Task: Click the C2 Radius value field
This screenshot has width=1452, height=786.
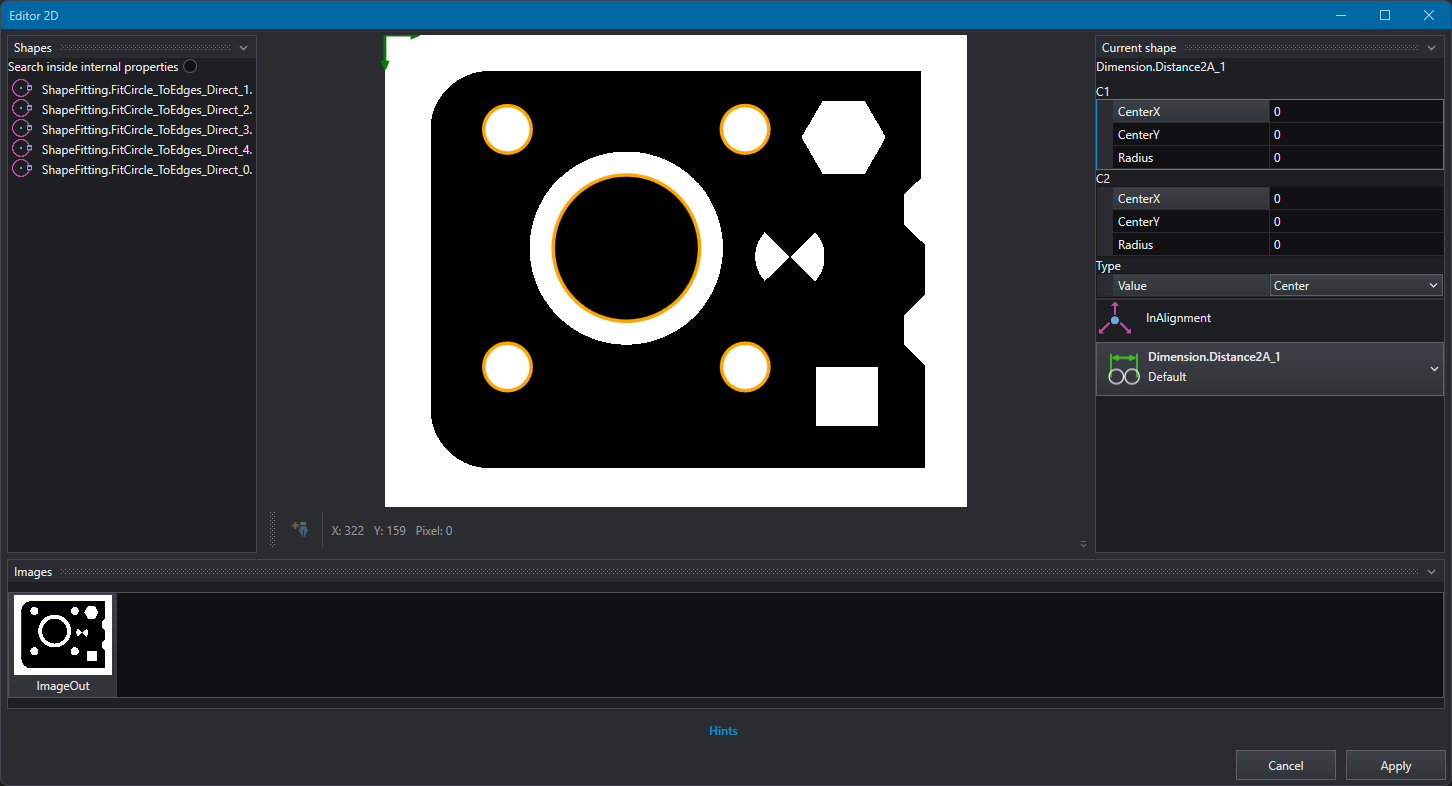Action: (1356, 245)
